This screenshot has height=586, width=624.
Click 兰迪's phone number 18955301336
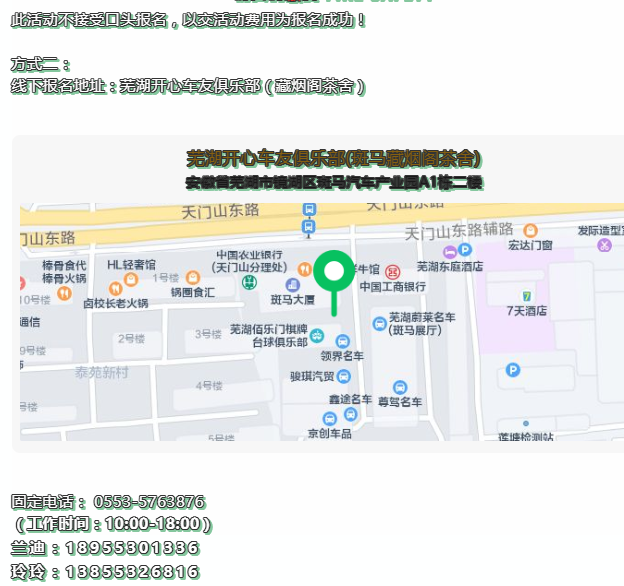click(x=132, y=548)
